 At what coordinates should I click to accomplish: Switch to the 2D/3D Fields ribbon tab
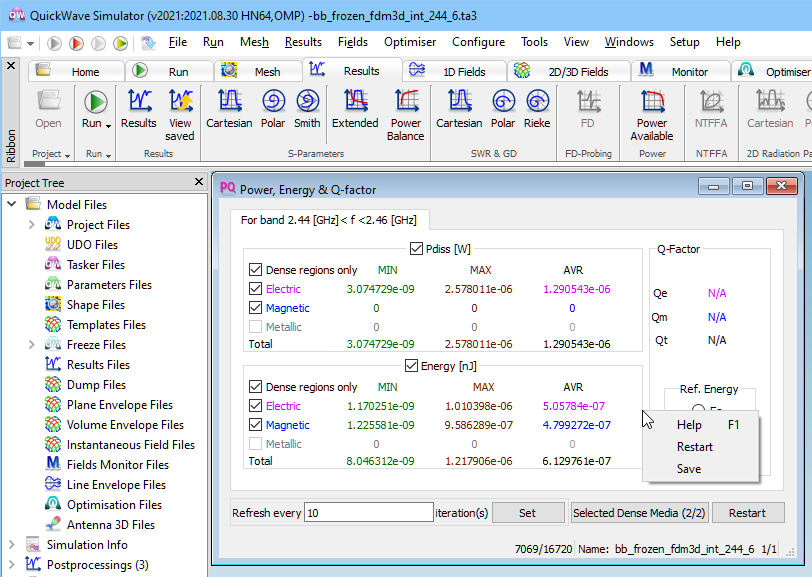(569, 71)
